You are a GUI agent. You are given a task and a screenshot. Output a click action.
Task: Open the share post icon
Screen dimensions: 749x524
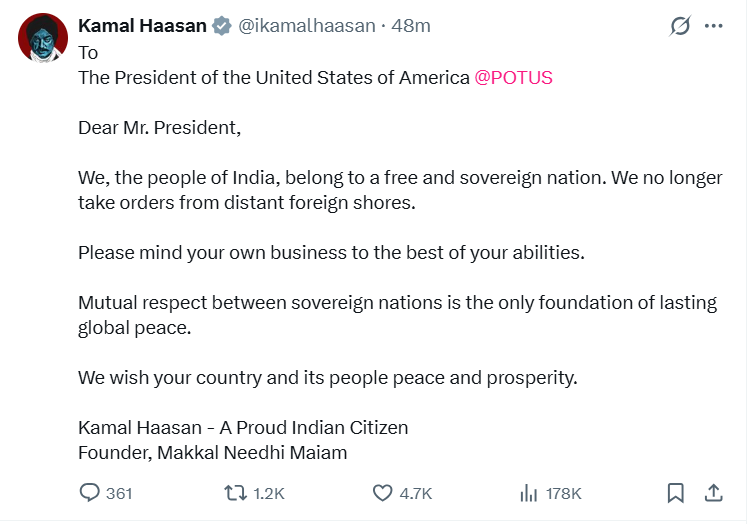pos(713,492)
